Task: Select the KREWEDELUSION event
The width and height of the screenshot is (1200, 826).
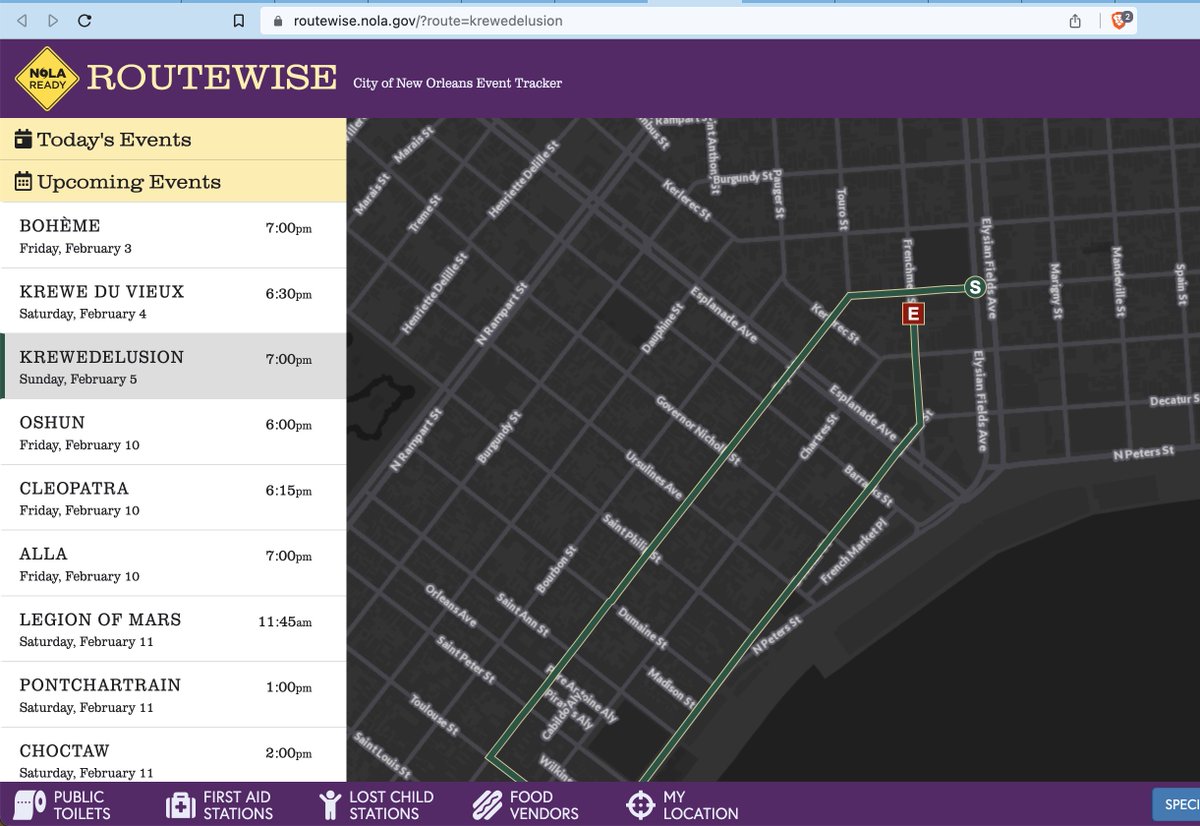Action: pyautogui.click(x=173, y=366)
